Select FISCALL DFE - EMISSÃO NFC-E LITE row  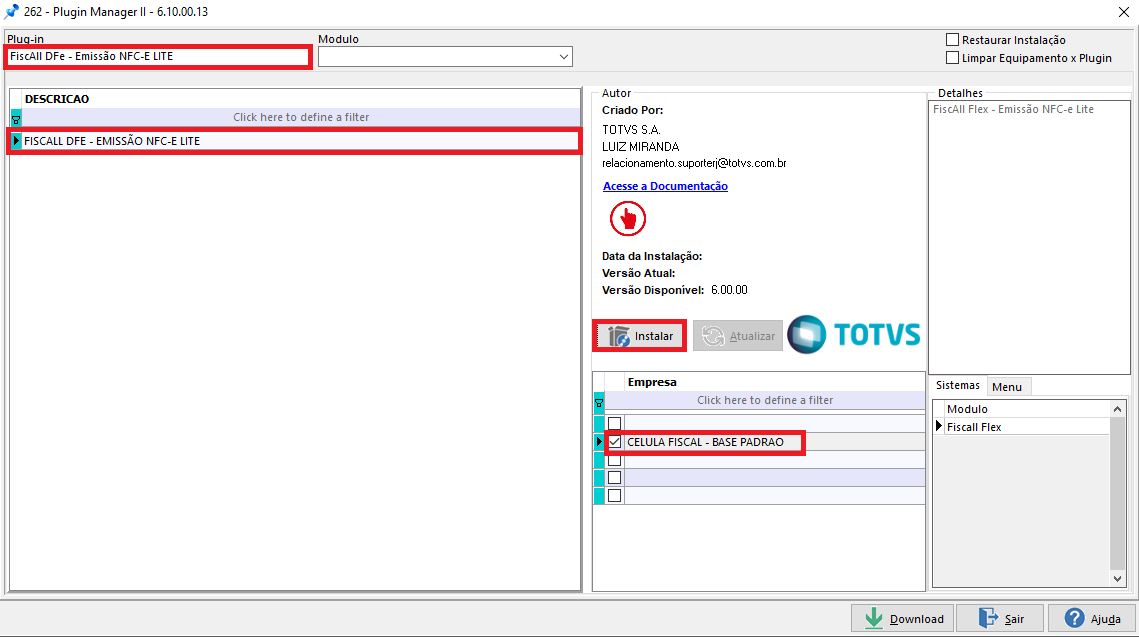[x=301, y=141]
